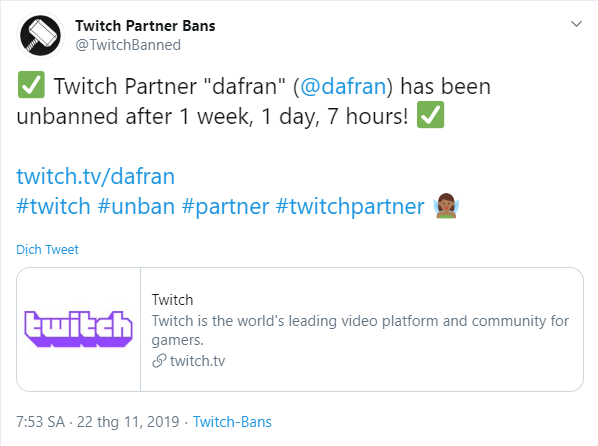Image resolution: width=598 pixels, height=446 pixels.
Task: Click the Dịch Tweet translate link
Action: [x=47, y=250]
